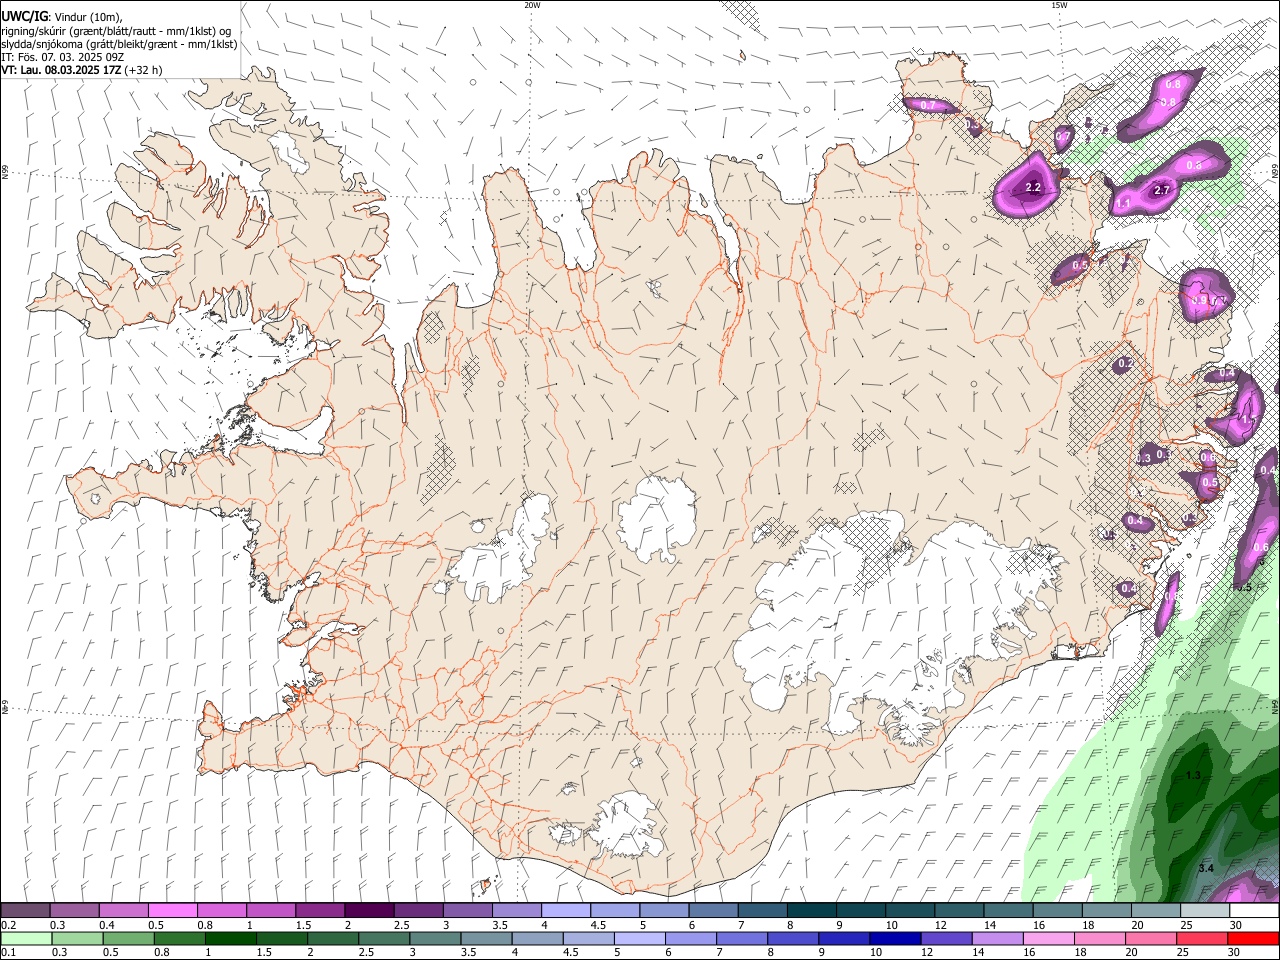This screenshot has width=1280, height=960.
Task: Click the '3.4' value in the green rain area
Action: tap(1206, 869)
